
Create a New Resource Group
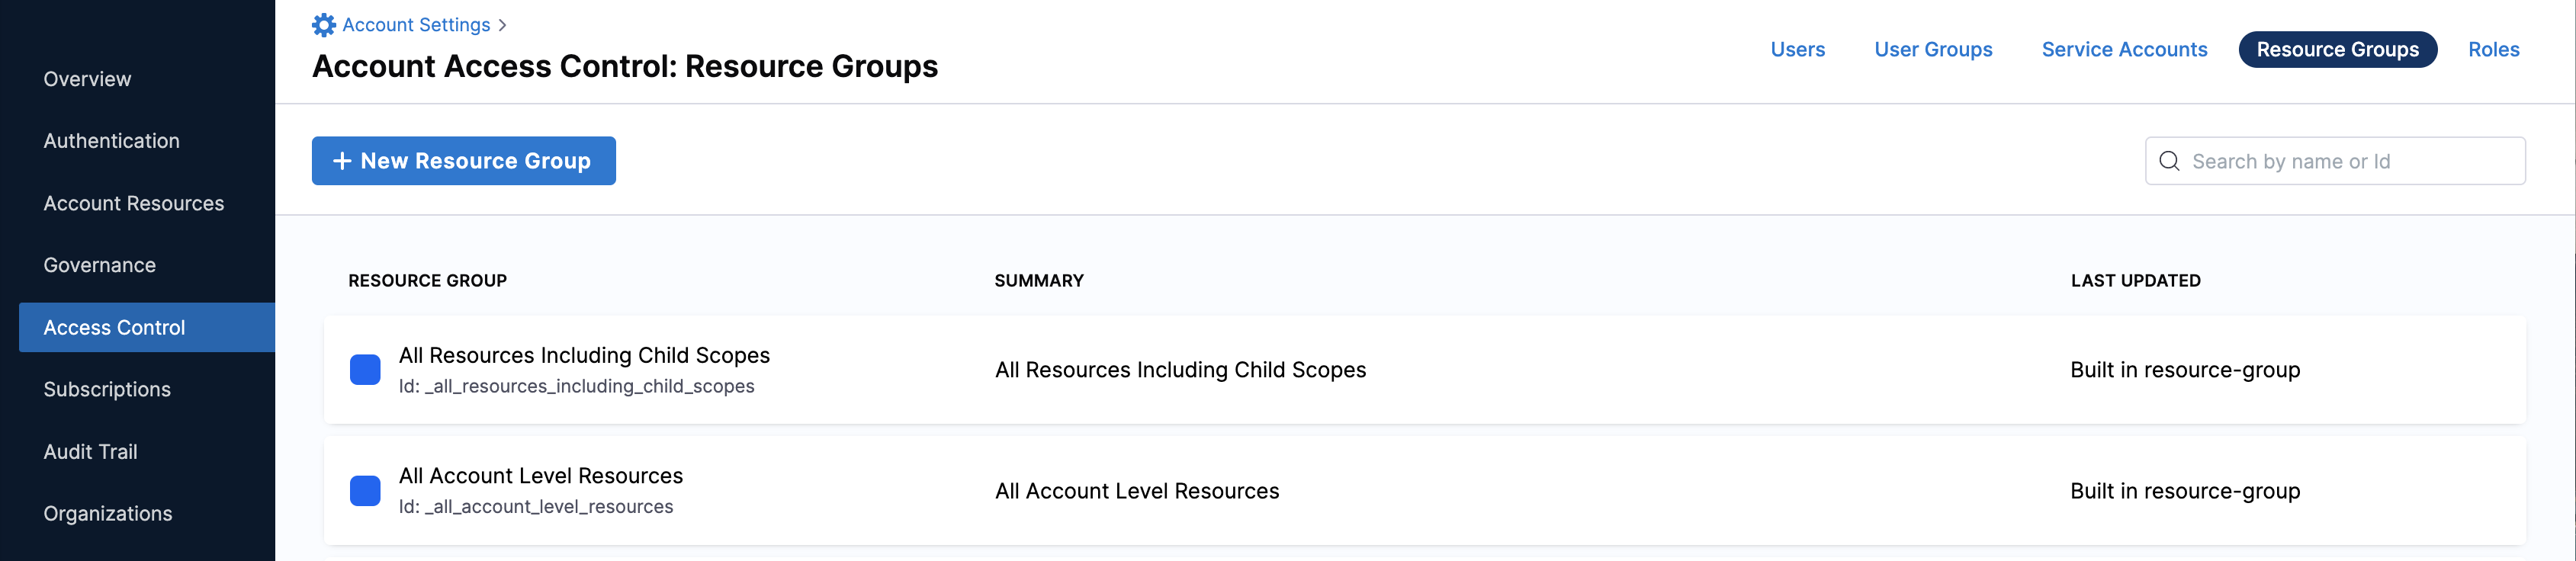[463, 161]
